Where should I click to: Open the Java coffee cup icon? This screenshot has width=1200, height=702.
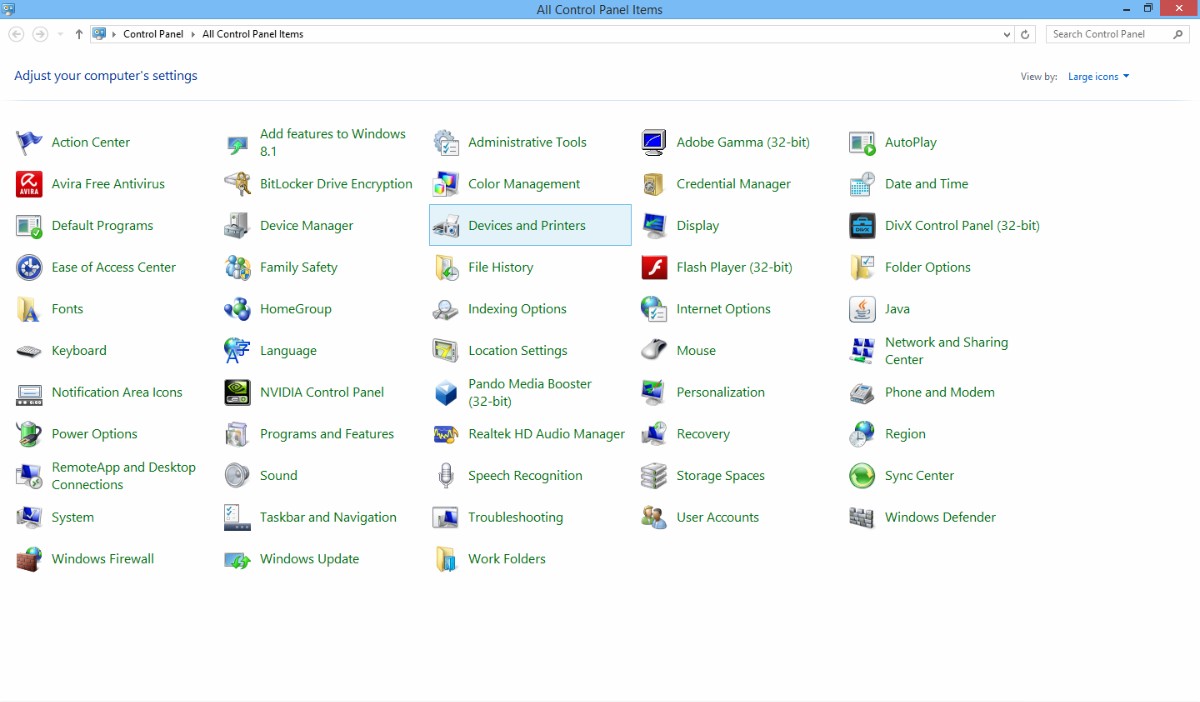click(x=862, y=309)
